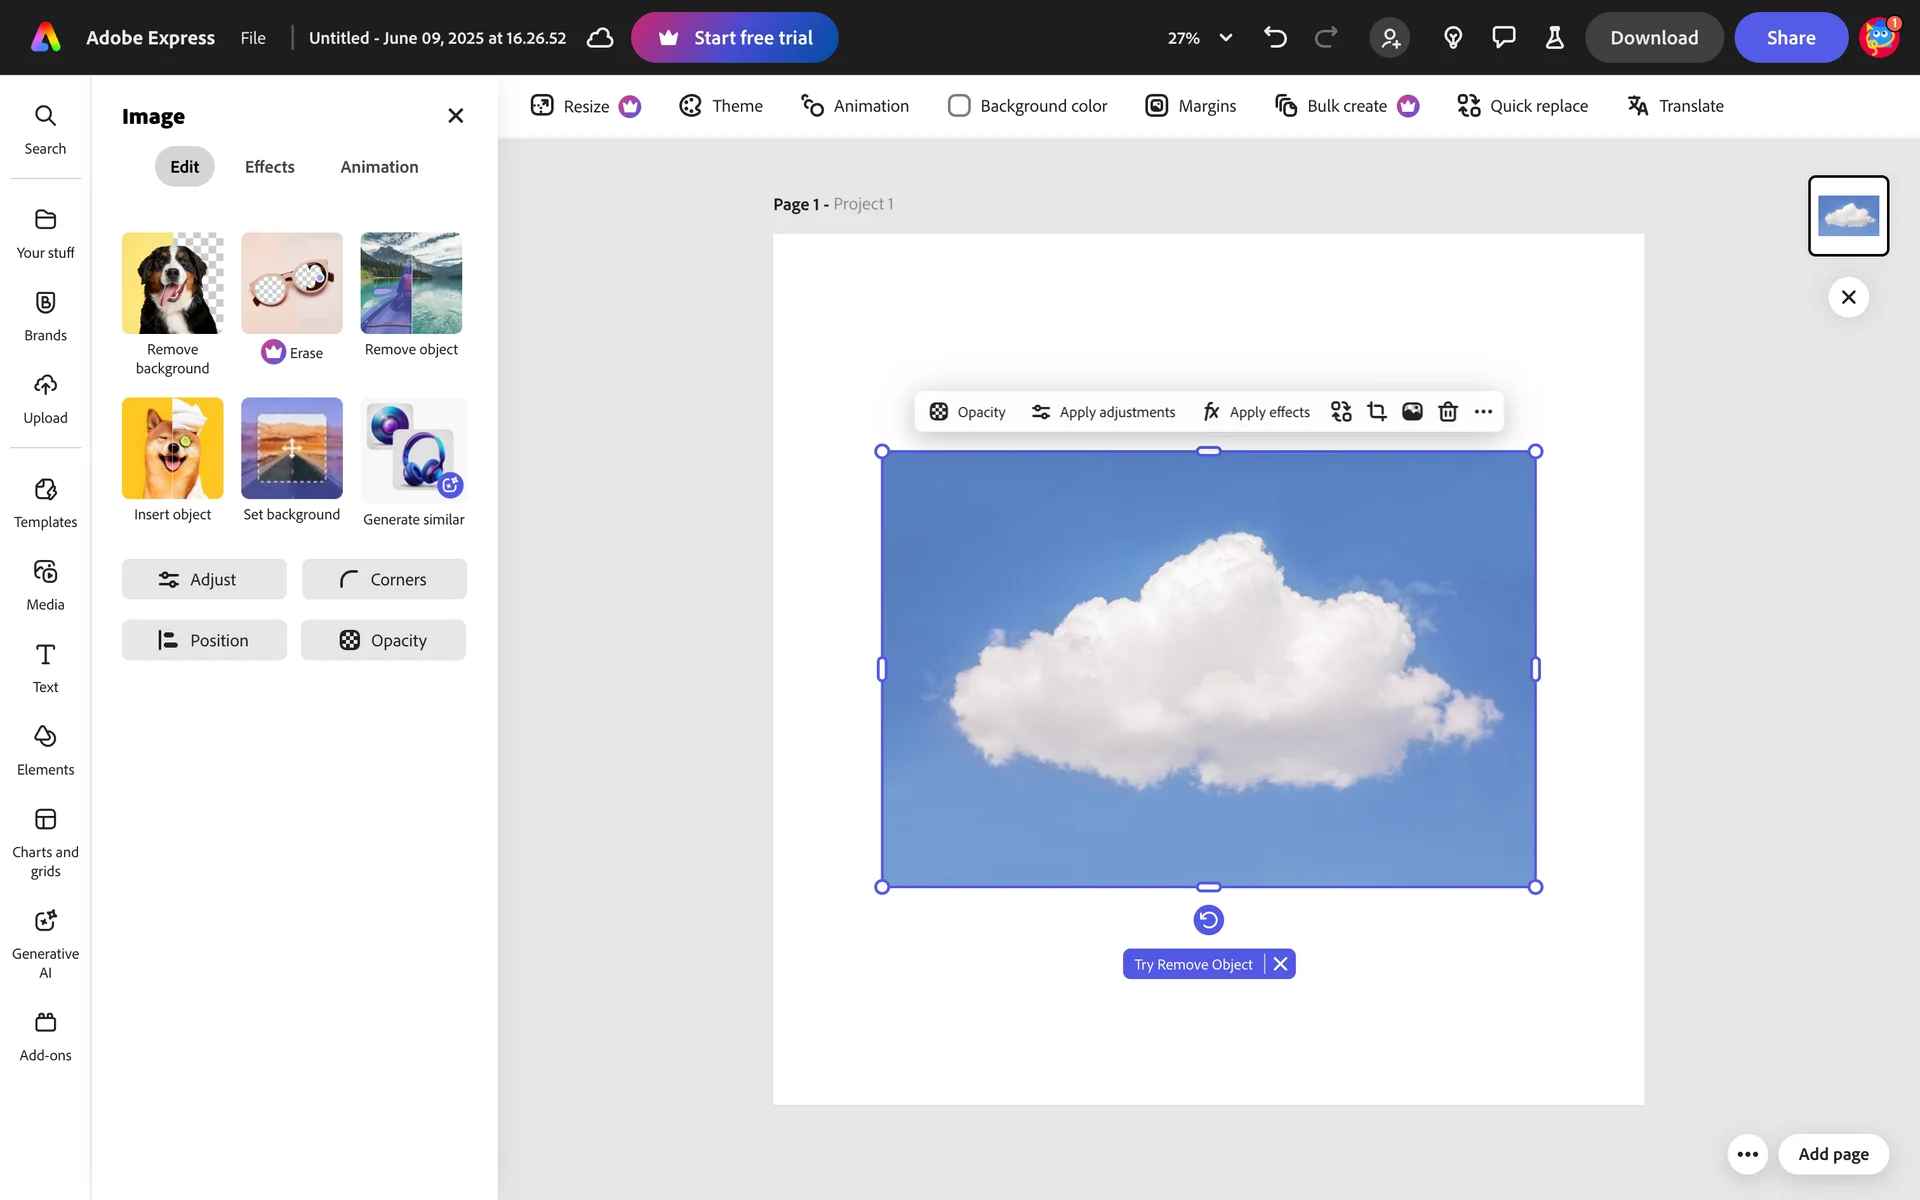Expand the 27% zoom level dropdown

pyautogui.click(x=1225, y=38)
